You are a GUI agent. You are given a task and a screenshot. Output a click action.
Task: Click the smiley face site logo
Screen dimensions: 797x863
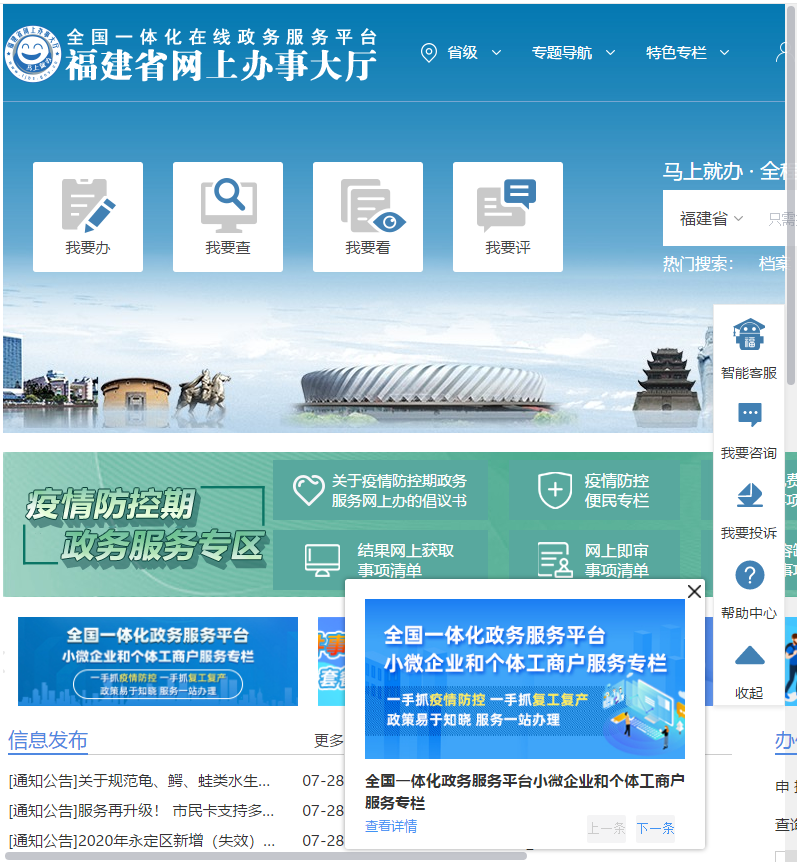pos(33,53)
